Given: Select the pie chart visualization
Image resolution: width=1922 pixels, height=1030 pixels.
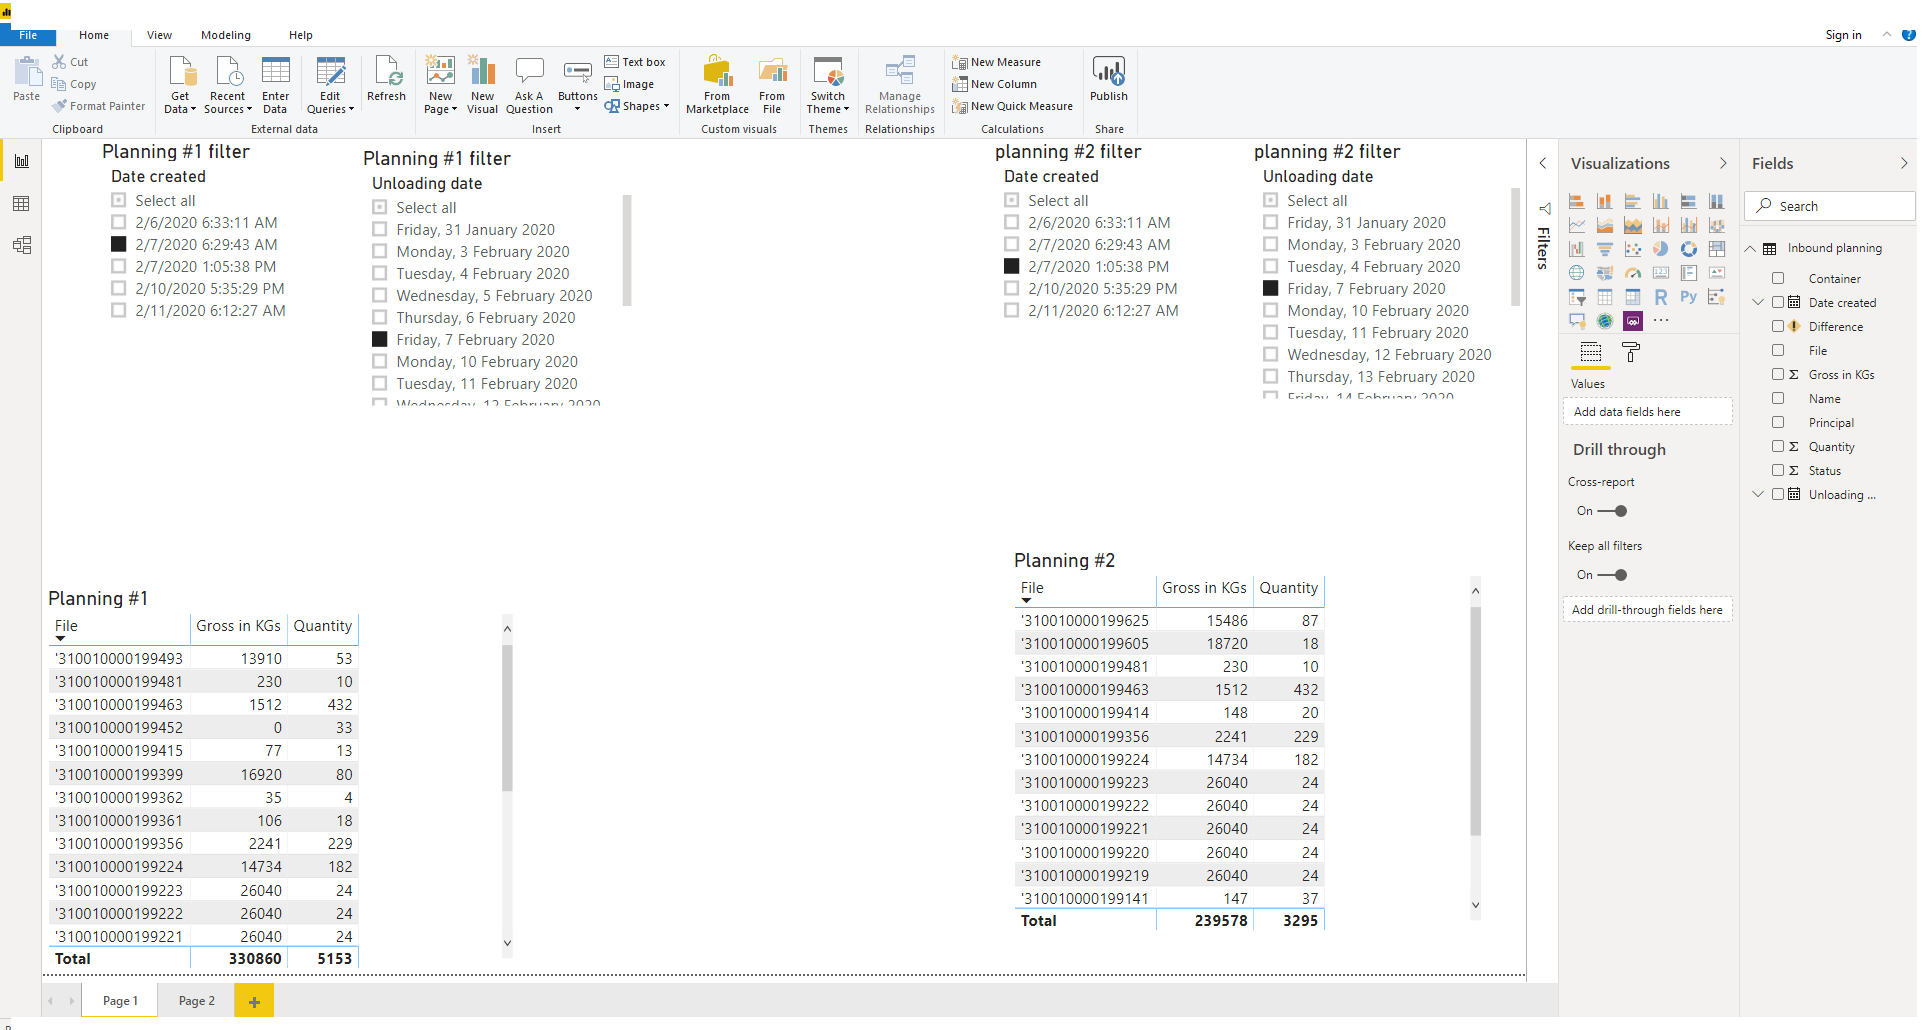Looking at the screenshot, I should [1661, 249].
